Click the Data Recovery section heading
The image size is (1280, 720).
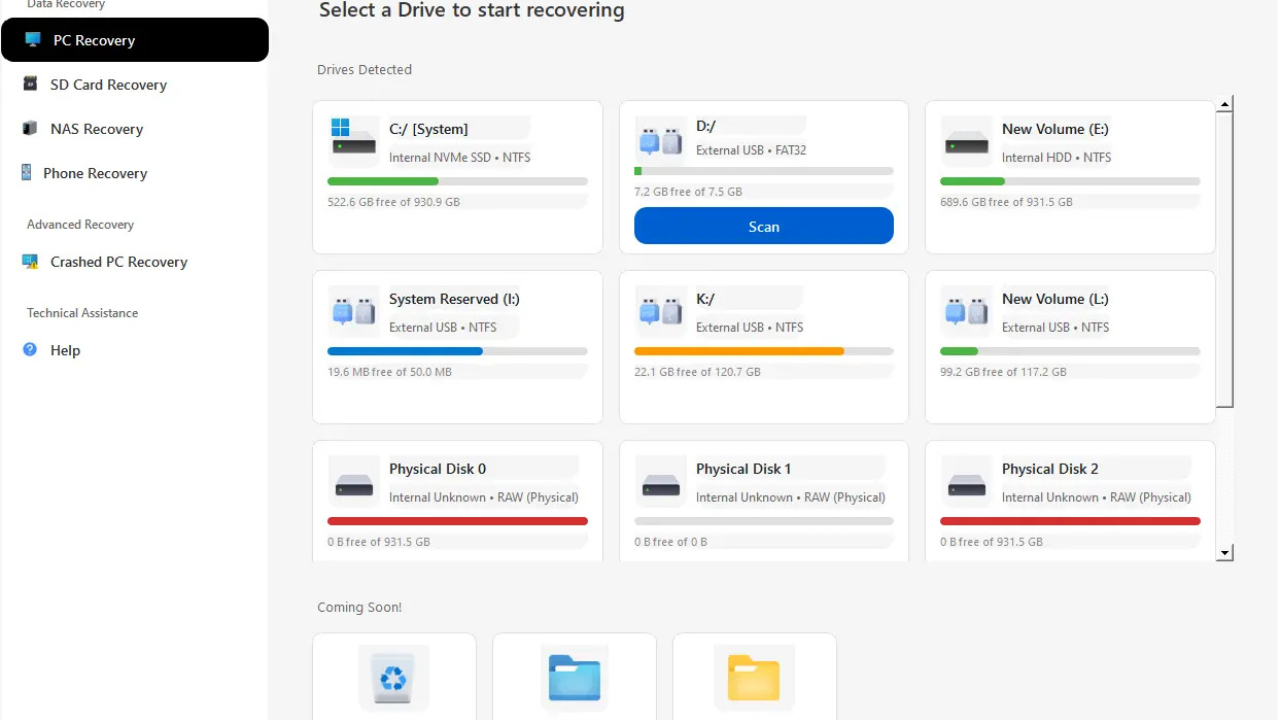66,5
